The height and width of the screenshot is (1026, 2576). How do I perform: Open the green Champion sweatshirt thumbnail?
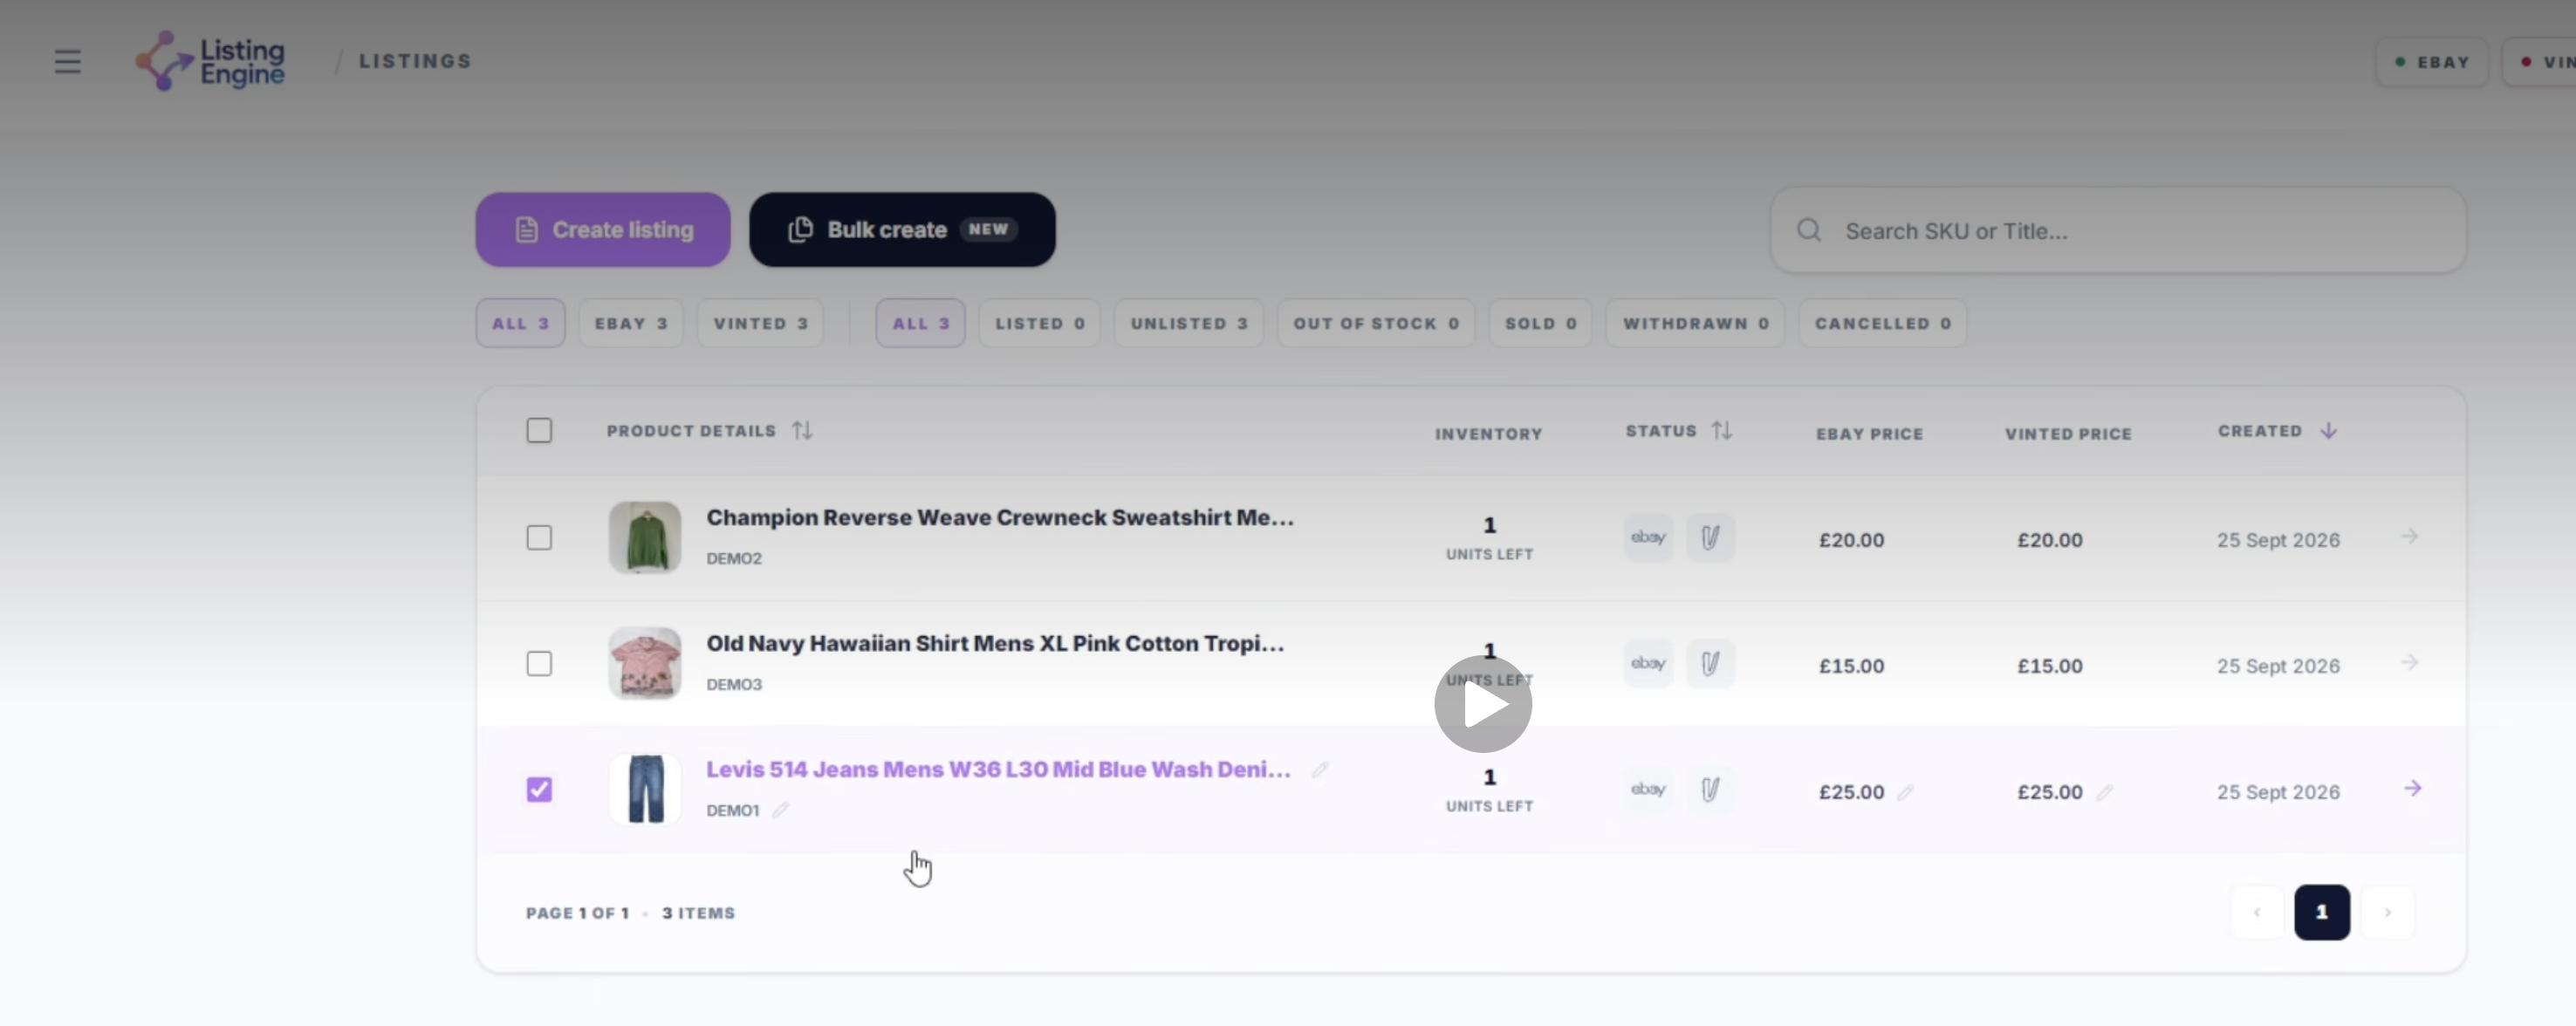645,538
